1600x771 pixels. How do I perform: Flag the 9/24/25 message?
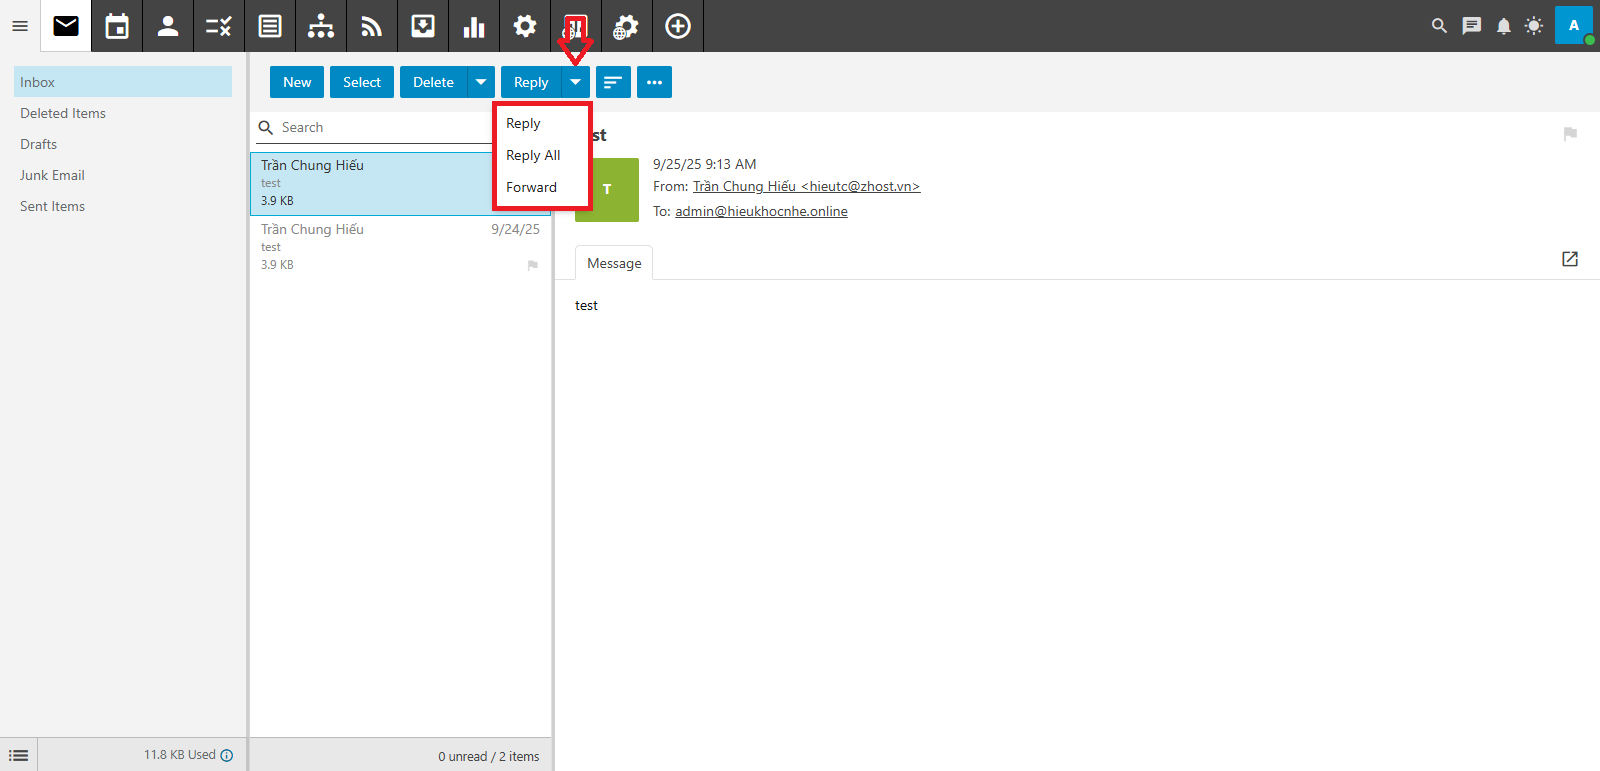pyautogui.click(x=532, y=265)
